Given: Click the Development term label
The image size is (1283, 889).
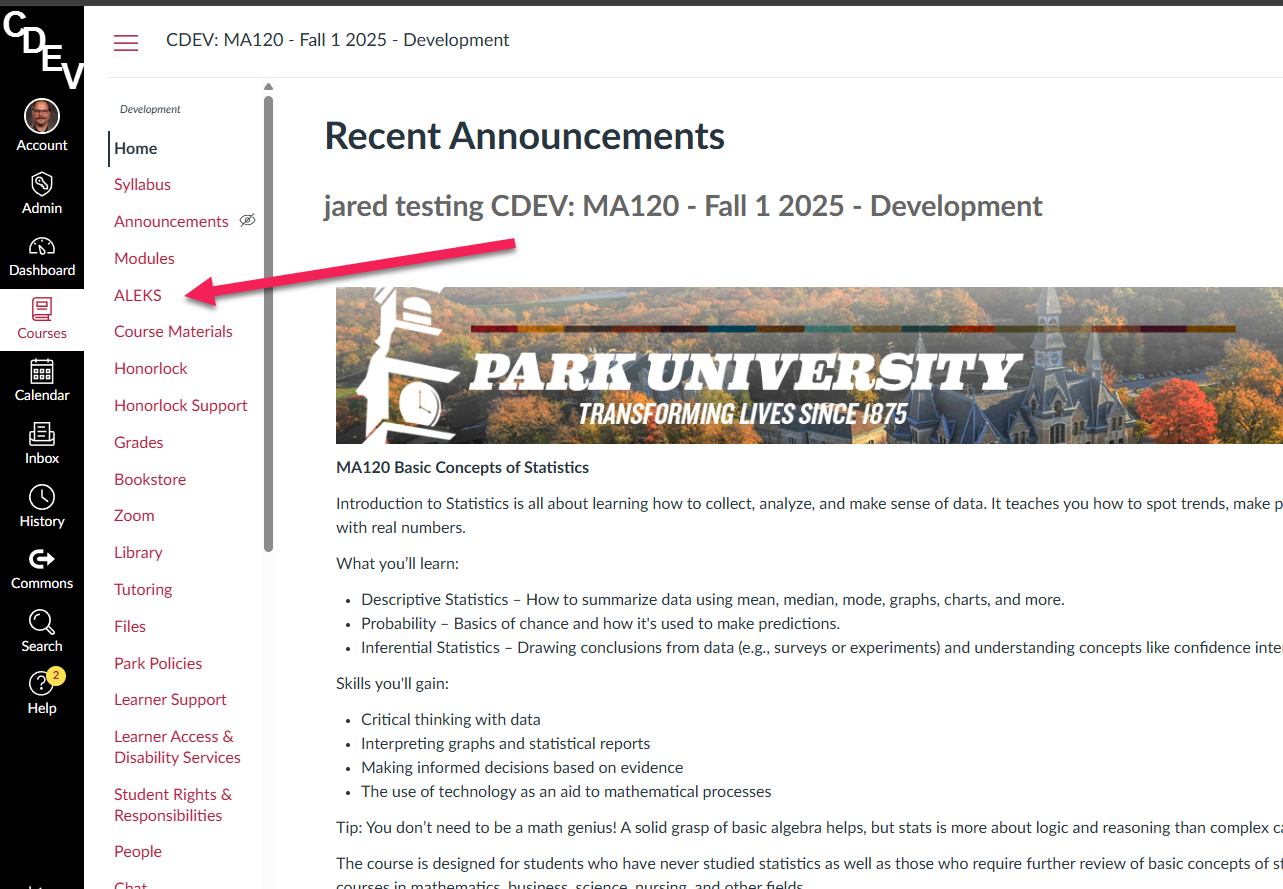Looking at the screenshot, I should [150, 109].
